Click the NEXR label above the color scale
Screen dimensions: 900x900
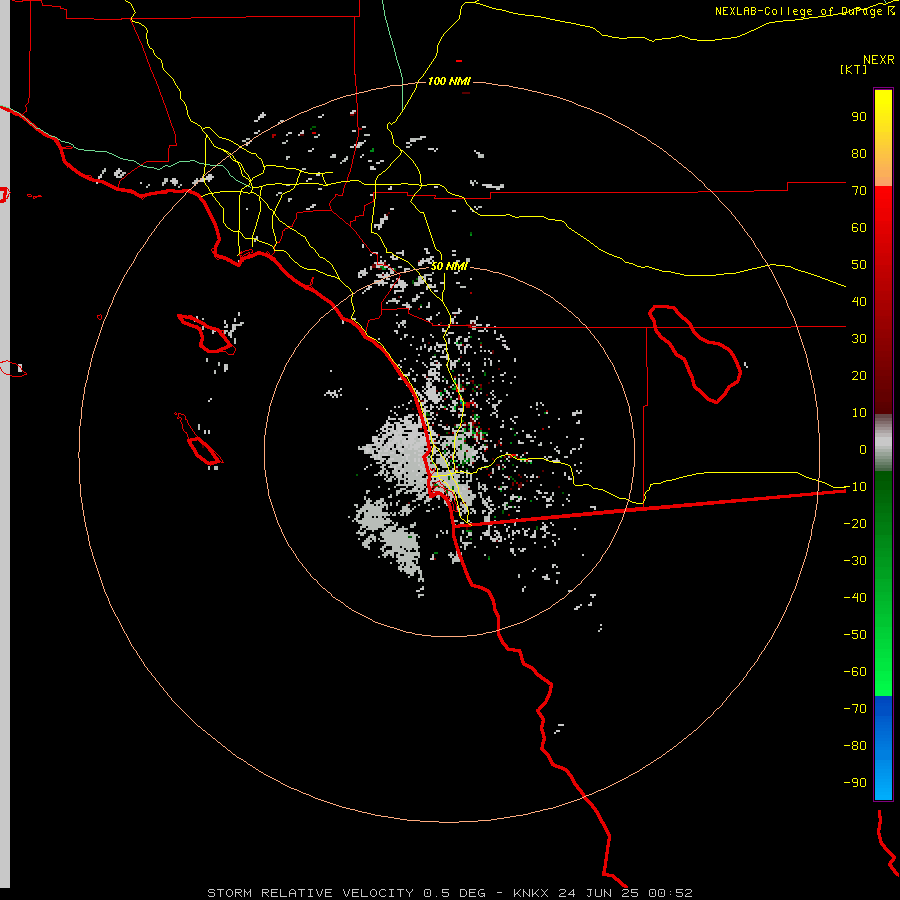(x=879, y=60)
